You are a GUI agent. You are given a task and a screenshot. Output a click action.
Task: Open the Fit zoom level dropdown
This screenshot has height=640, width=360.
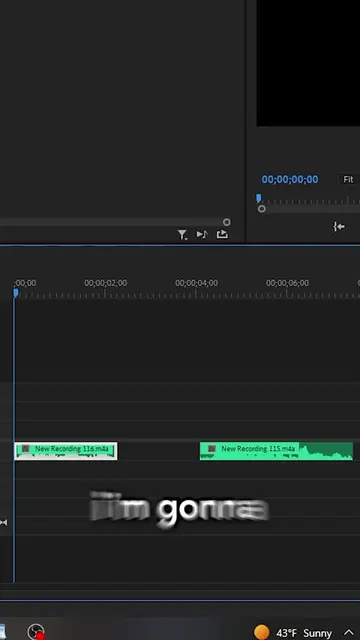tap(348, 179)
